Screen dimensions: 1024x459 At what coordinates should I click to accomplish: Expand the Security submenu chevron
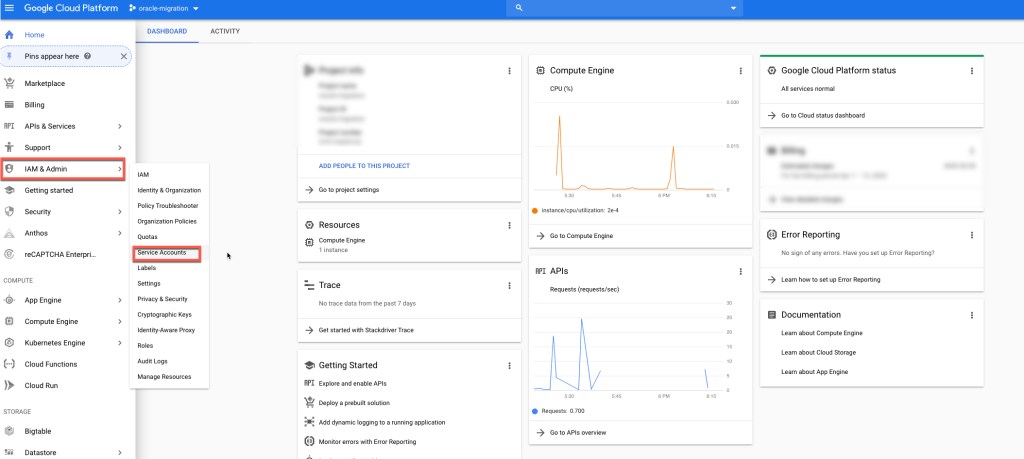click(120, 212)
